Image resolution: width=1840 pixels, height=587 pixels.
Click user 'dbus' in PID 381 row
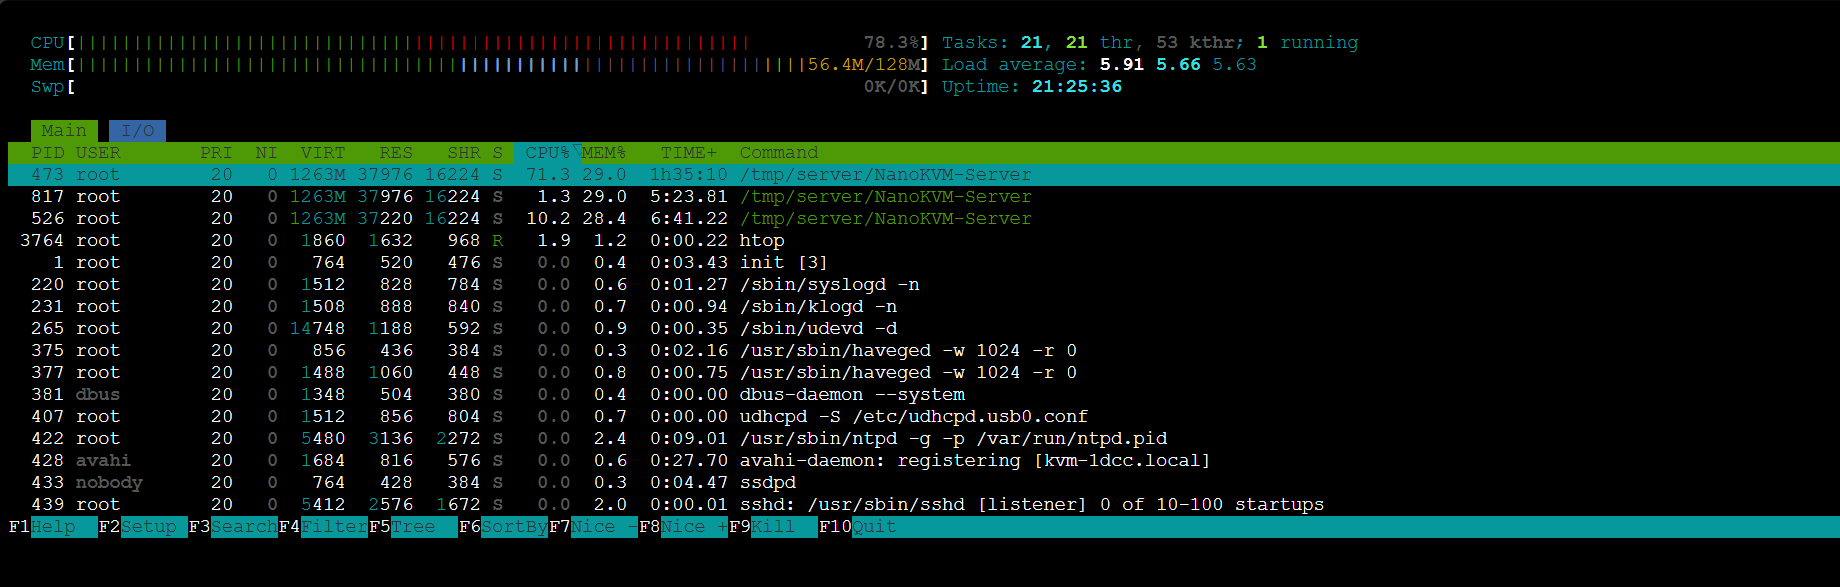98,395
